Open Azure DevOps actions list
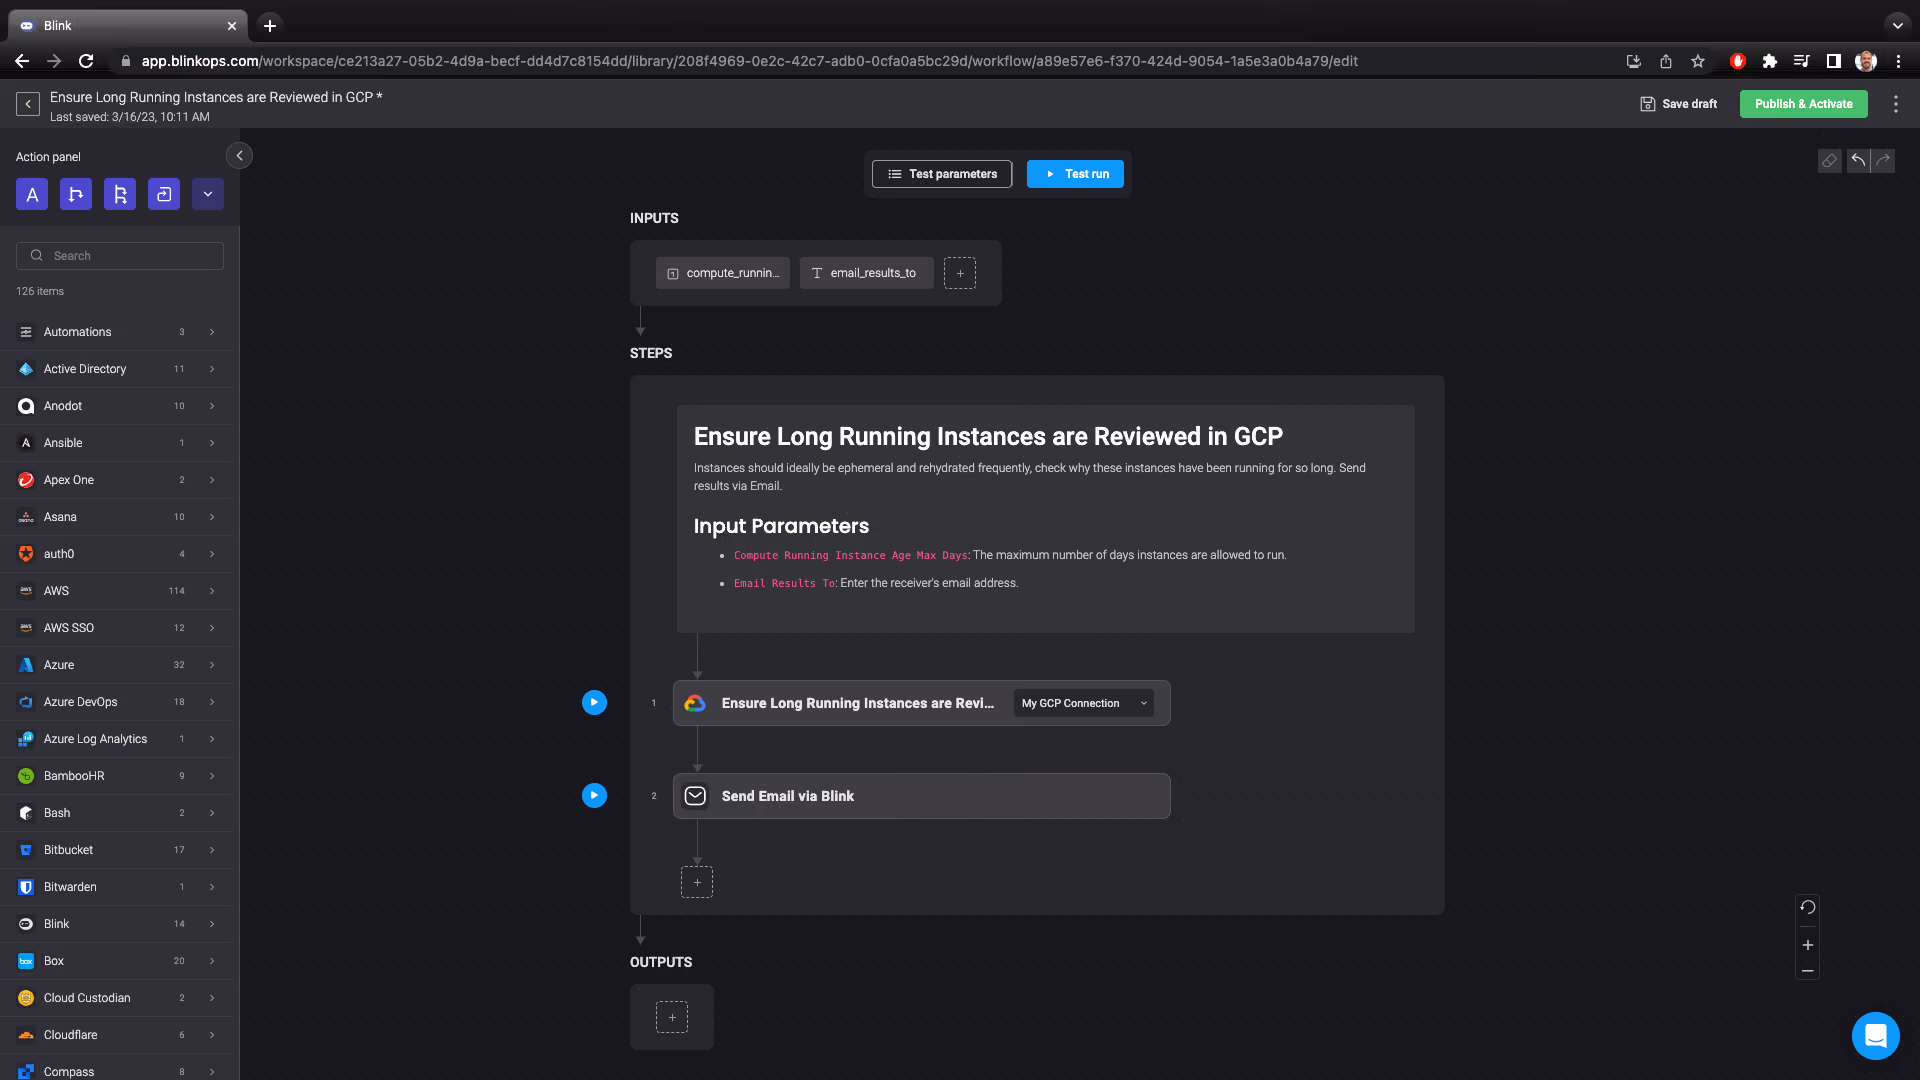1920x1080 pixels. 116,702
